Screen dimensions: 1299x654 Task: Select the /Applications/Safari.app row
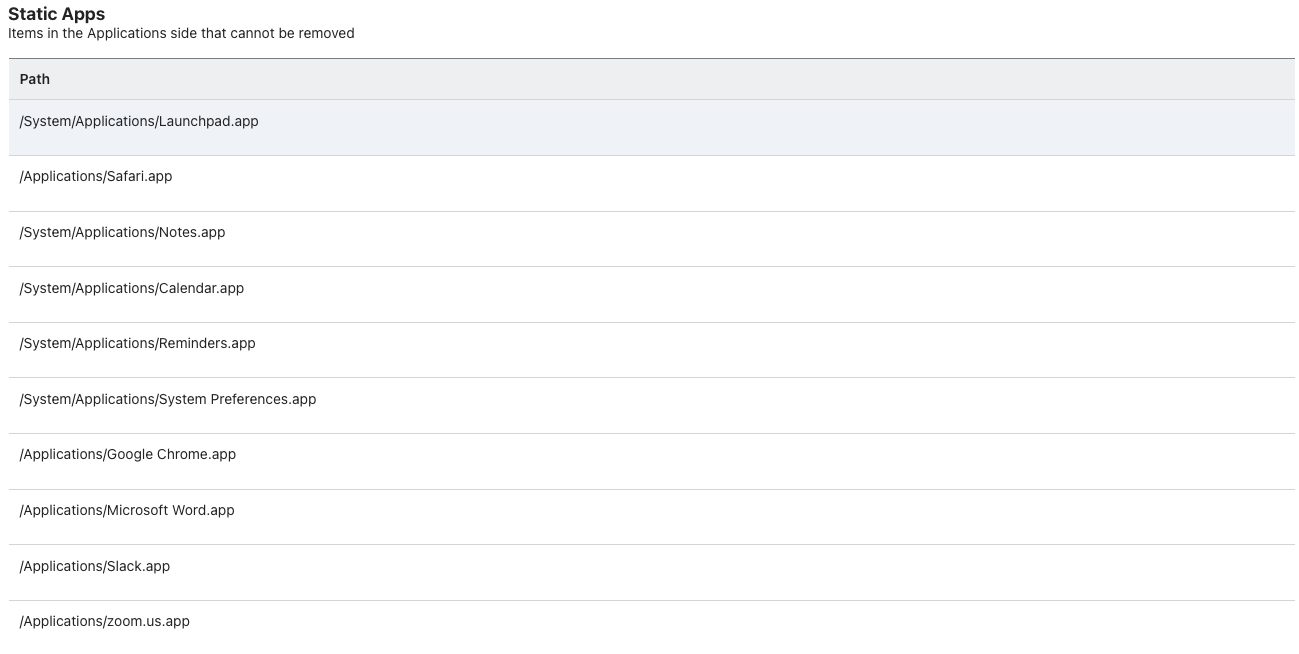[651, 183]
